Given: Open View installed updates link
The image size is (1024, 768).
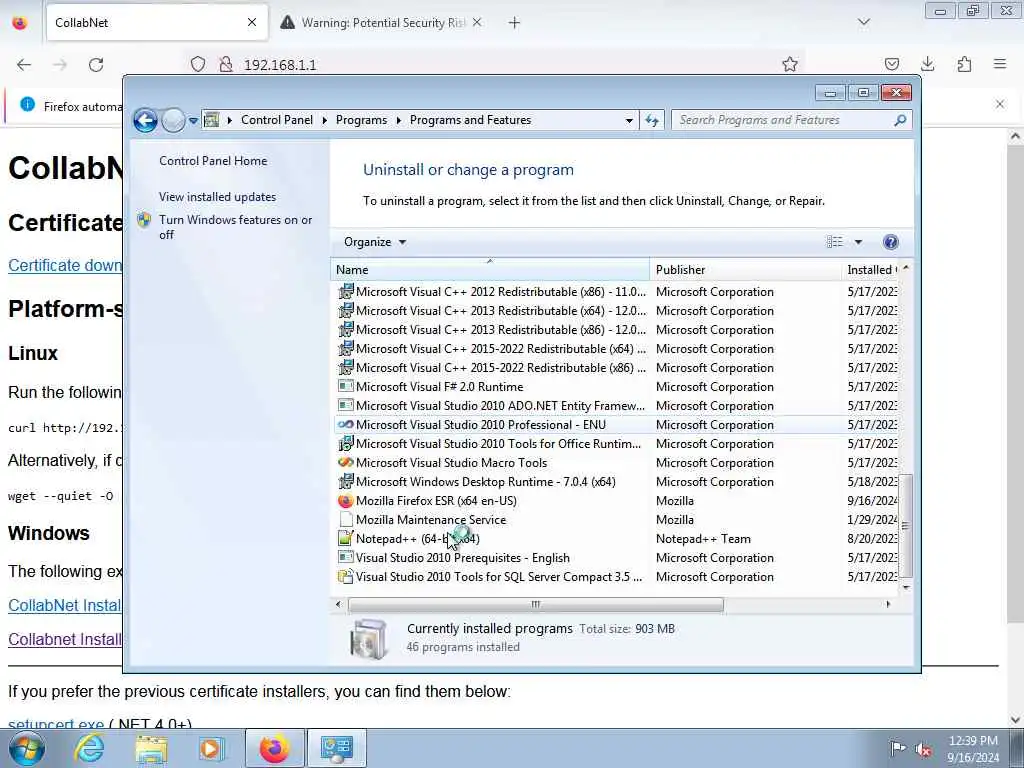Looking at the screenshot, I should (217, 197).
